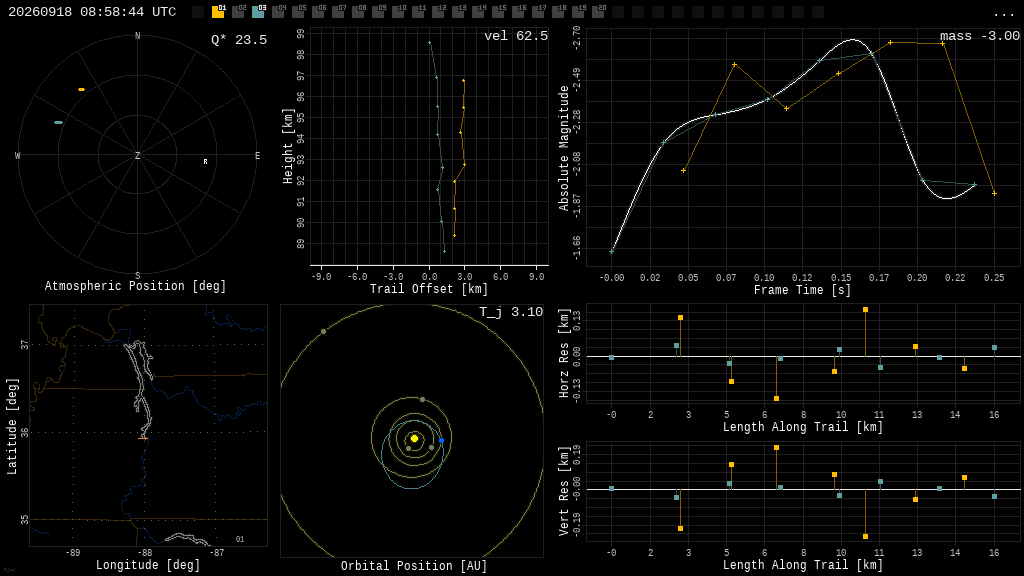Select station slot 20
The image size is (1024, 576).
pyautogui.click(x=598, y=12)
